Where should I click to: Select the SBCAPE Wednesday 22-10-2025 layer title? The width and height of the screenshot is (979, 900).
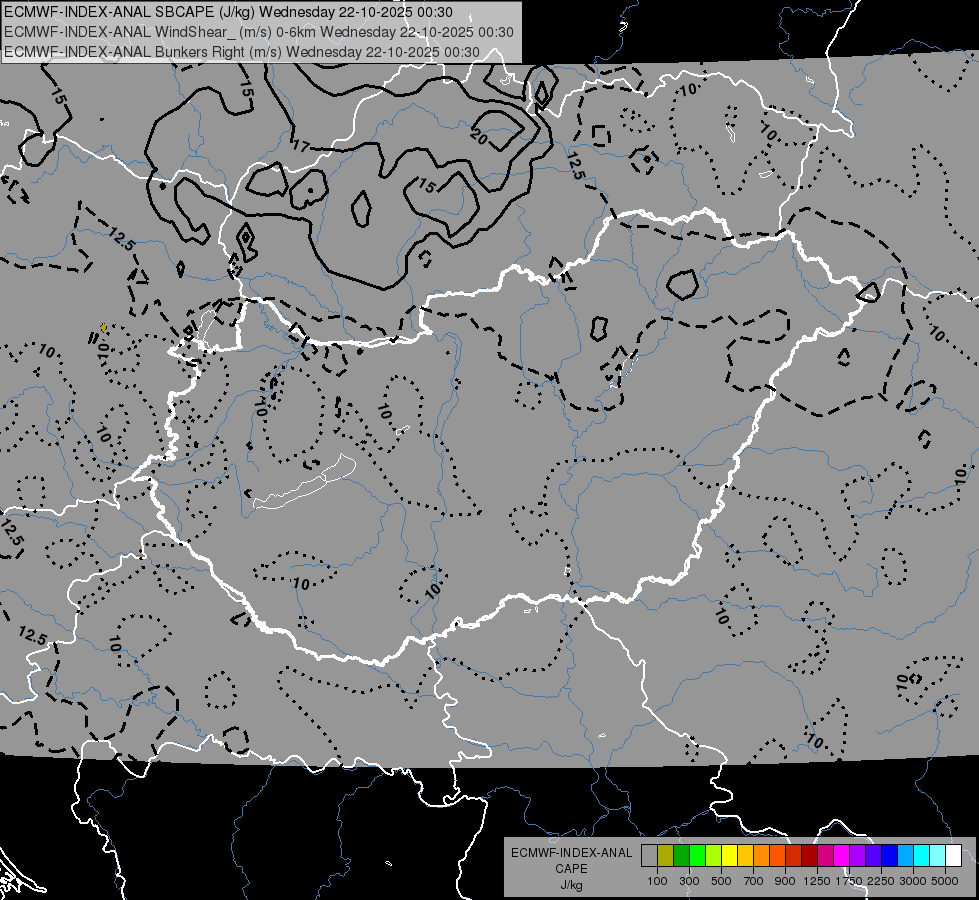click(x=228, y=12)
